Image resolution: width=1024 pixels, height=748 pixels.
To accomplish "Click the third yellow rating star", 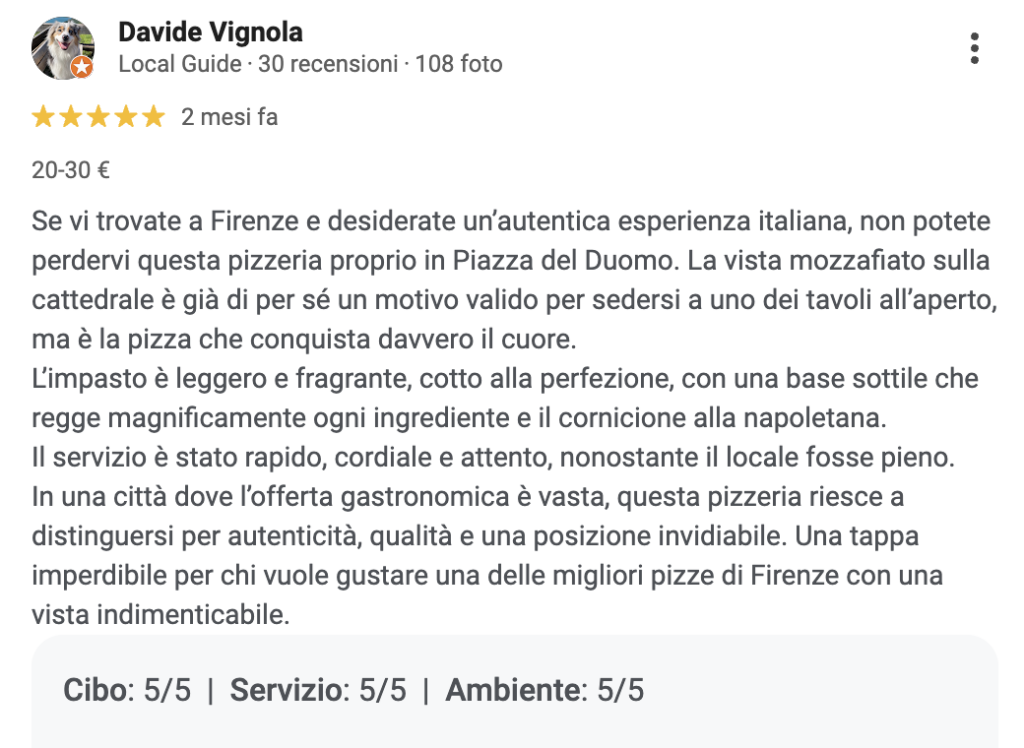I will [x=98, y=118].
